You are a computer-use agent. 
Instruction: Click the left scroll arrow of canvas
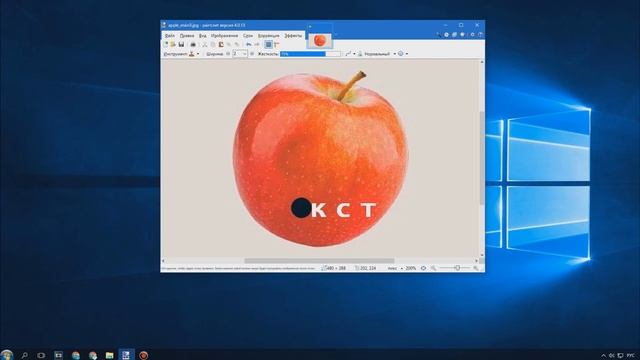[x=164, y=260]
